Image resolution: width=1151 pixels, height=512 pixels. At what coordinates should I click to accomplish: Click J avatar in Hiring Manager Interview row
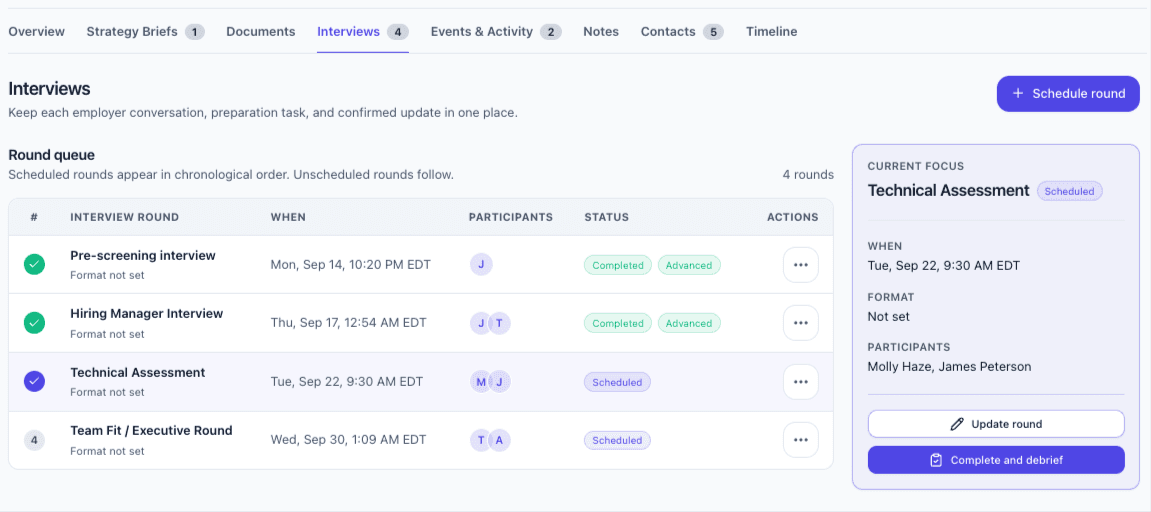point(480,322)
